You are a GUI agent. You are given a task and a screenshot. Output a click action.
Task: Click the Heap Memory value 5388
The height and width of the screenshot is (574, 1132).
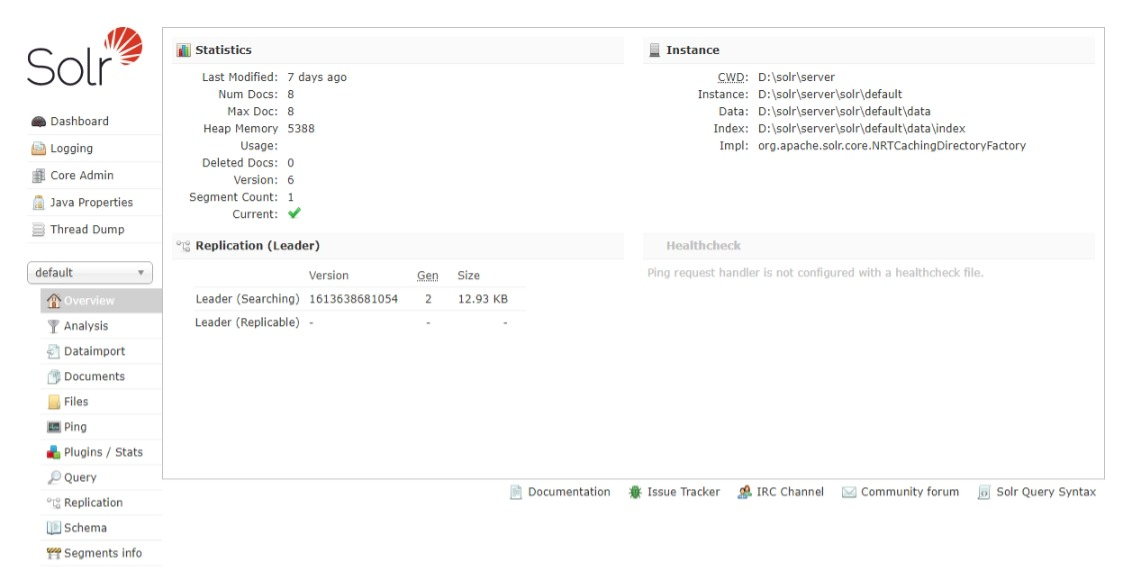tap(301, 129)
